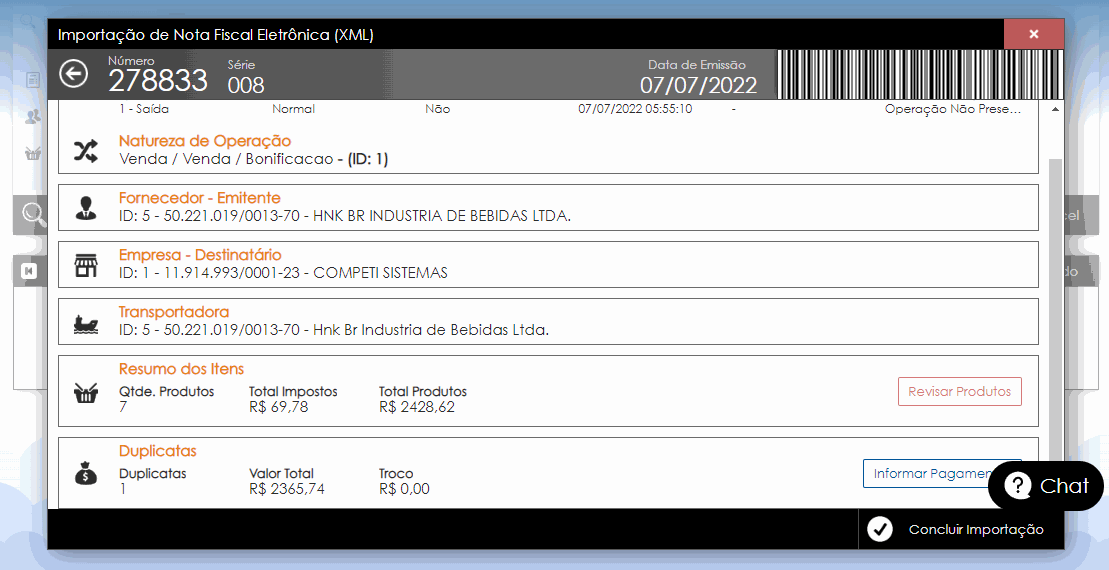Click the 'Operação Não Prese...' cell
The height and width of the screenshot is (570, 1109).
pyautogui.click(x=953, y=110)
